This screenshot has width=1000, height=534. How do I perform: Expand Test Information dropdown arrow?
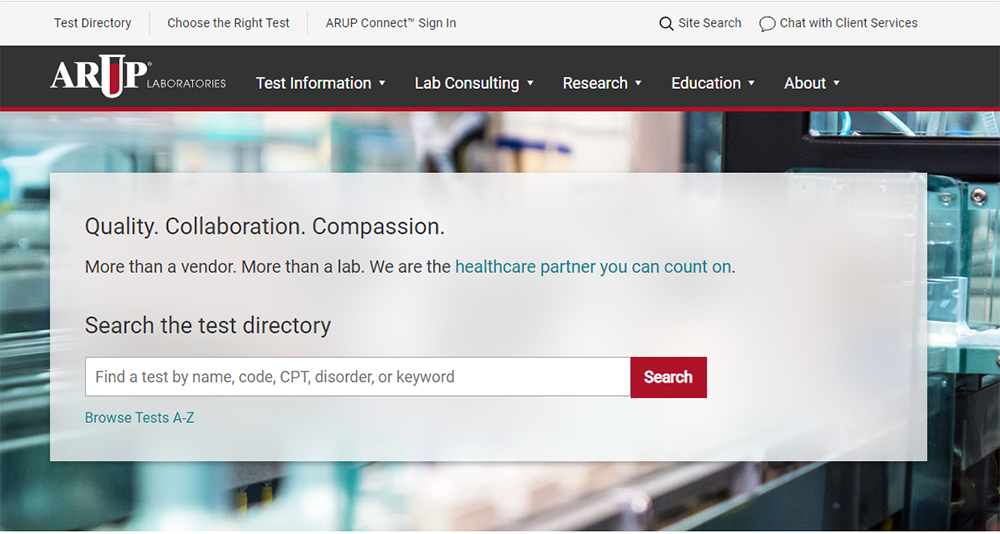coord(382,83)
